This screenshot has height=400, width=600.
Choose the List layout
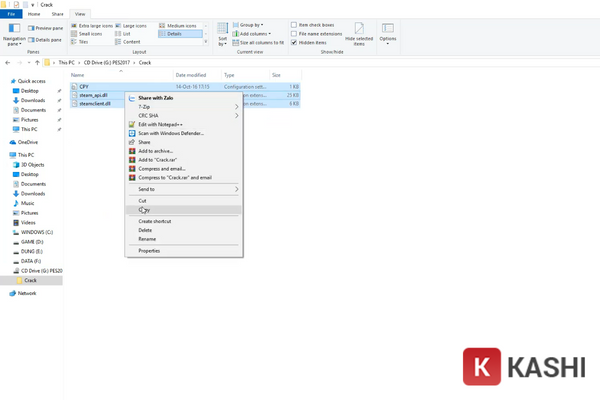pos(123,34)
